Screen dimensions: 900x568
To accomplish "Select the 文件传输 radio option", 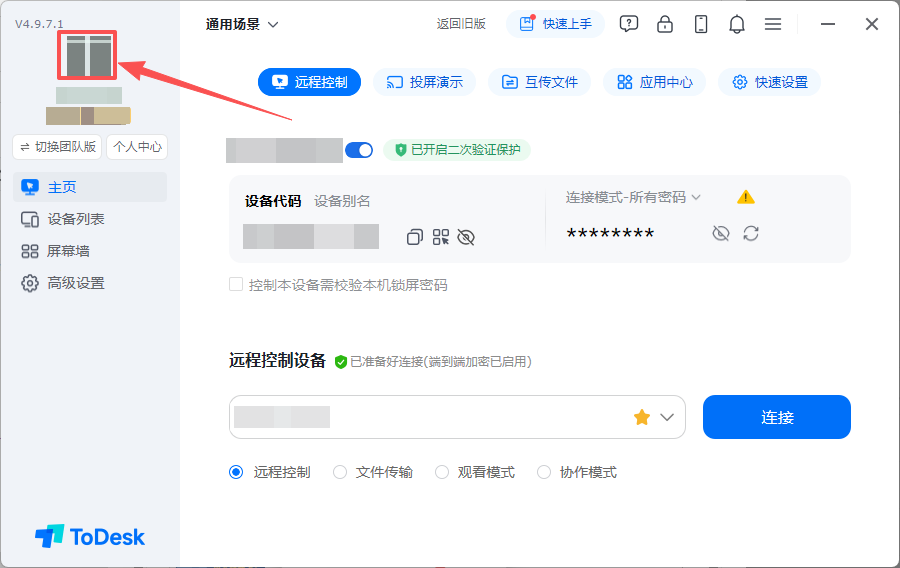I will 340,472.
